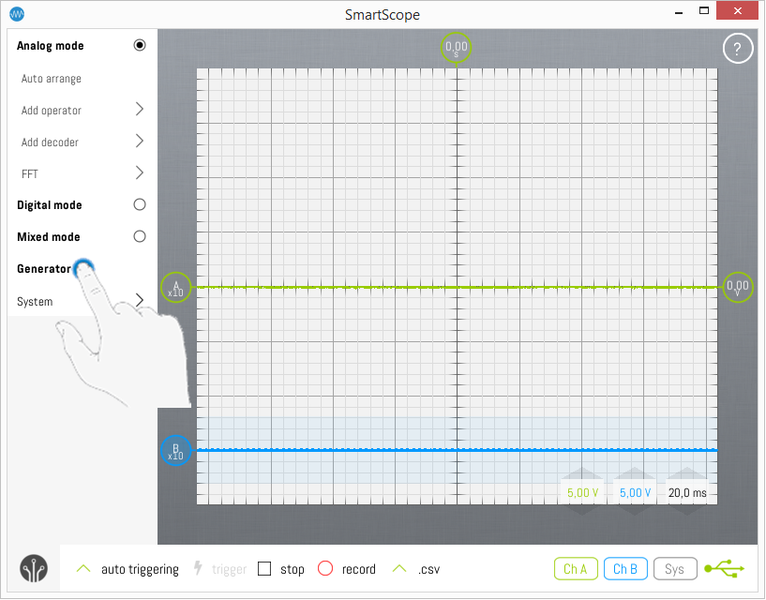Enable the stop checkbox

coord(265,569)
